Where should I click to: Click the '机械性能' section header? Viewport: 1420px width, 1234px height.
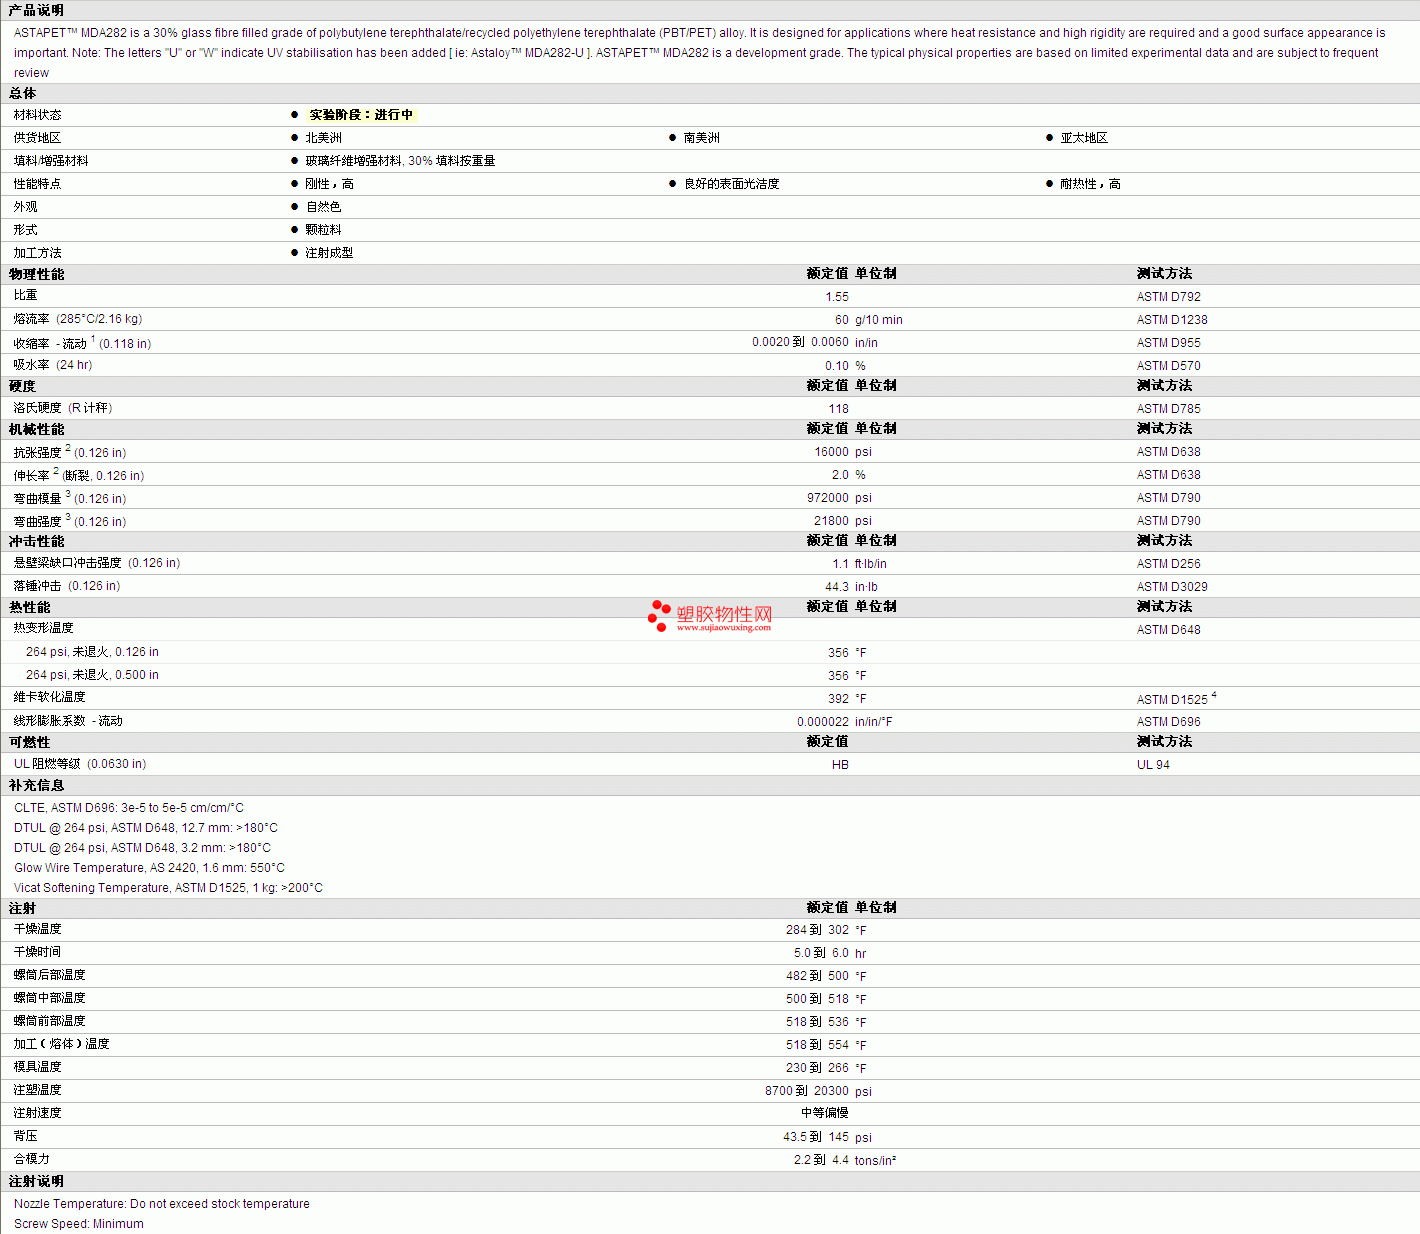(x=36, y=429)
